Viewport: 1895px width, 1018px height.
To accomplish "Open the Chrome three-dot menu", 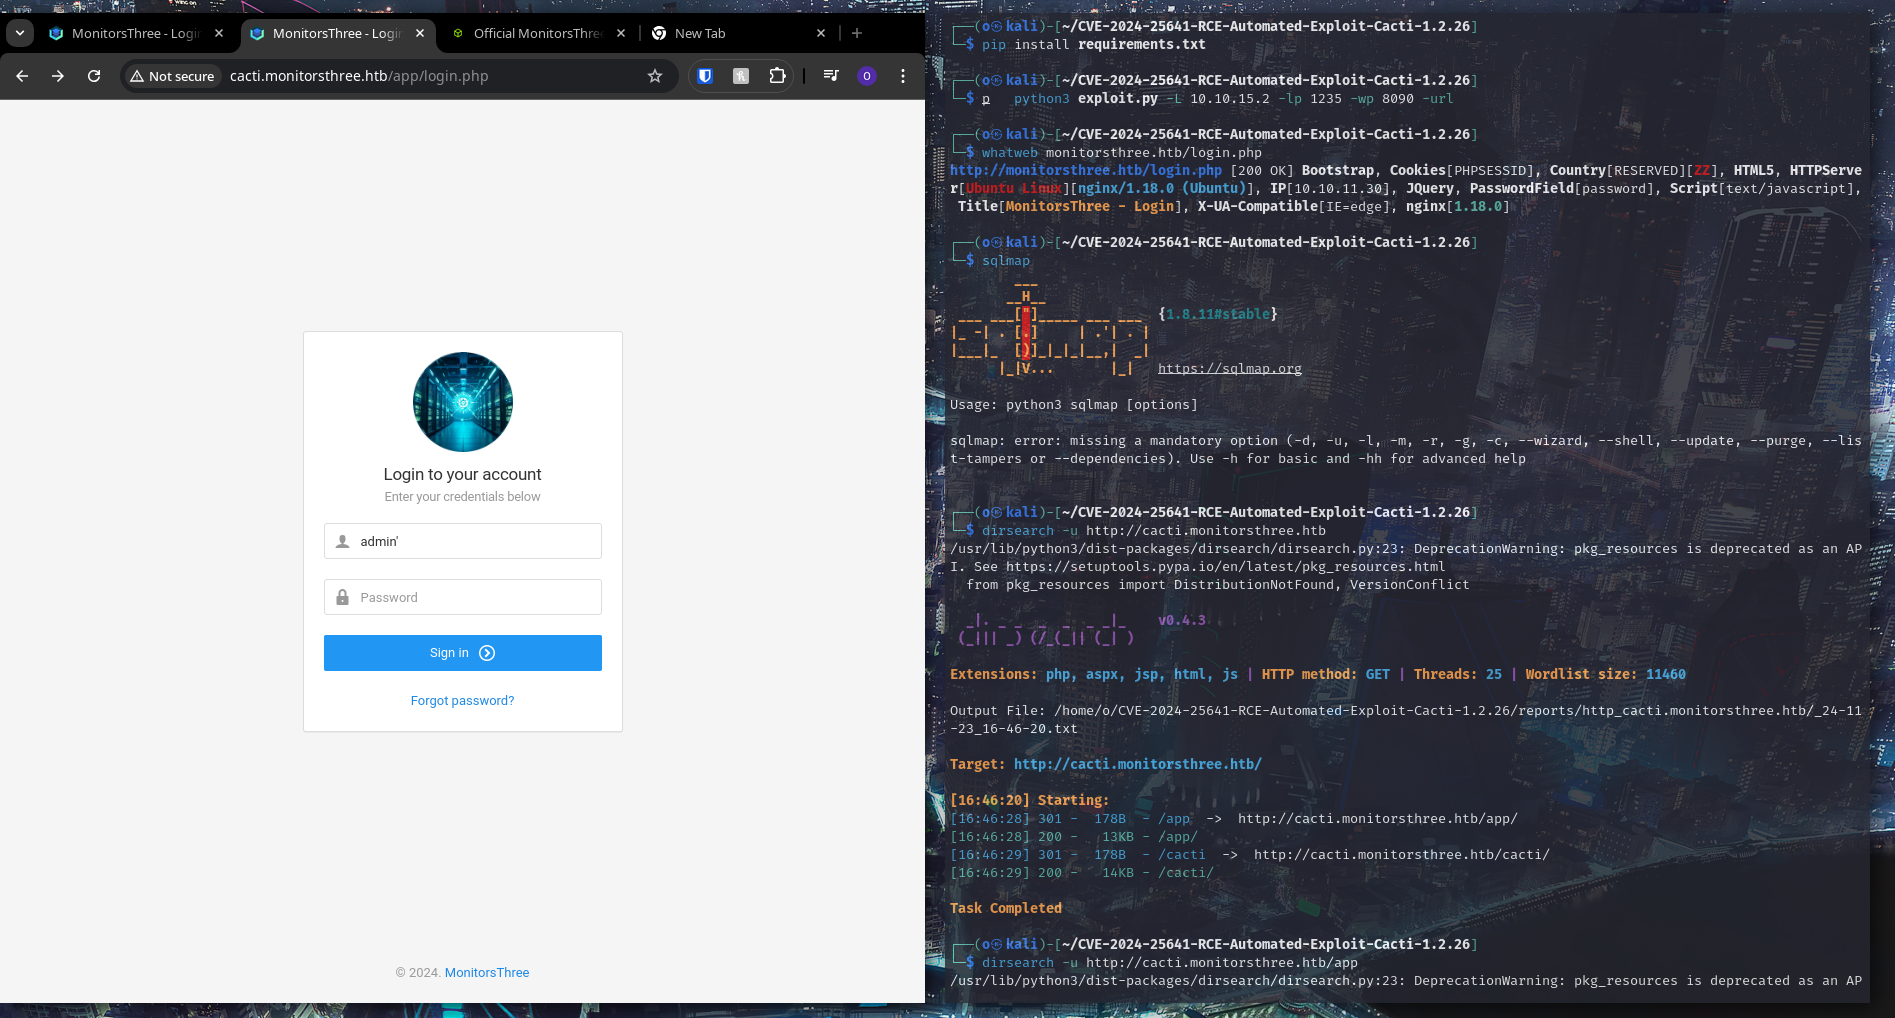I will click(x=903, y=76).
